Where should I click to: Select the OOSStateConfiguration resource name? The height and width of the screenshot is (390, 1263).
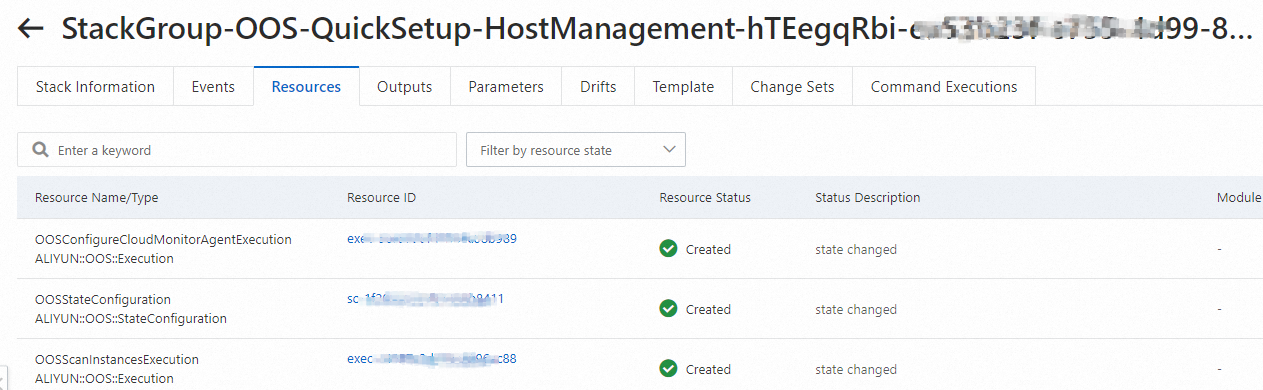pyautogui.click(x=103, y=300)
